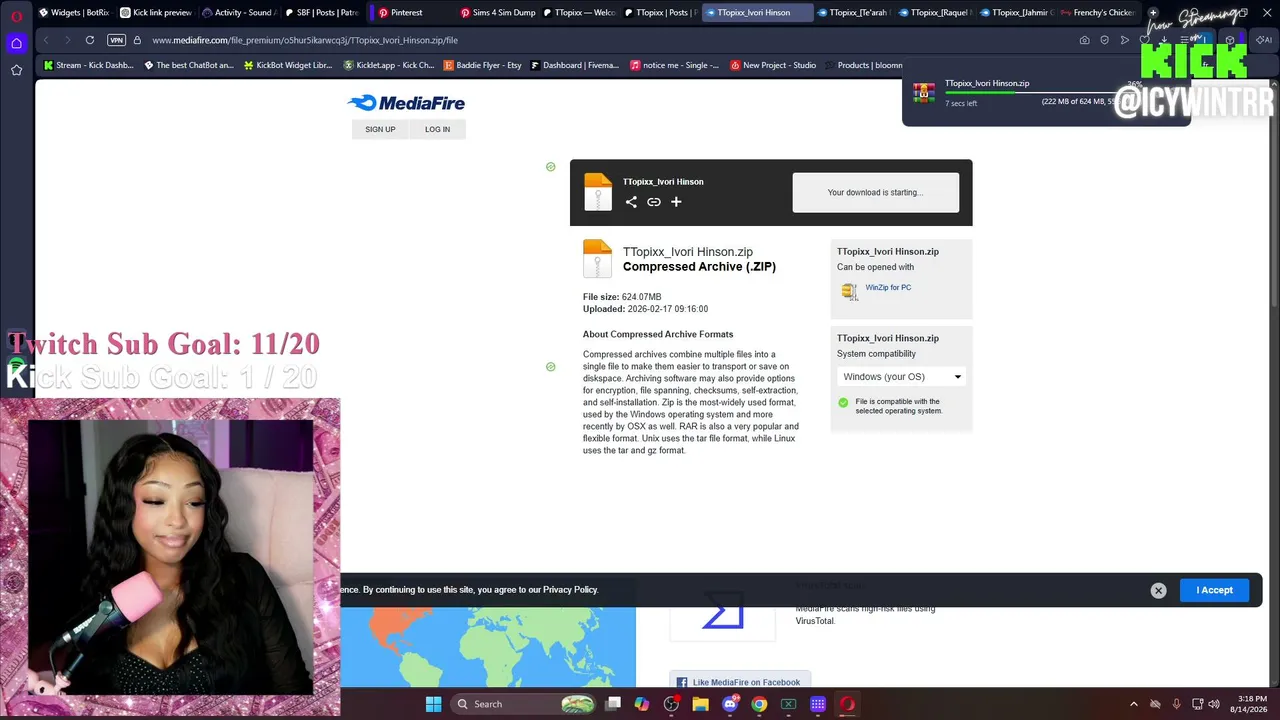This screenshot has width=1280, height=720.
Task: Click the SIGN UP button
Action: coord(380,129)
